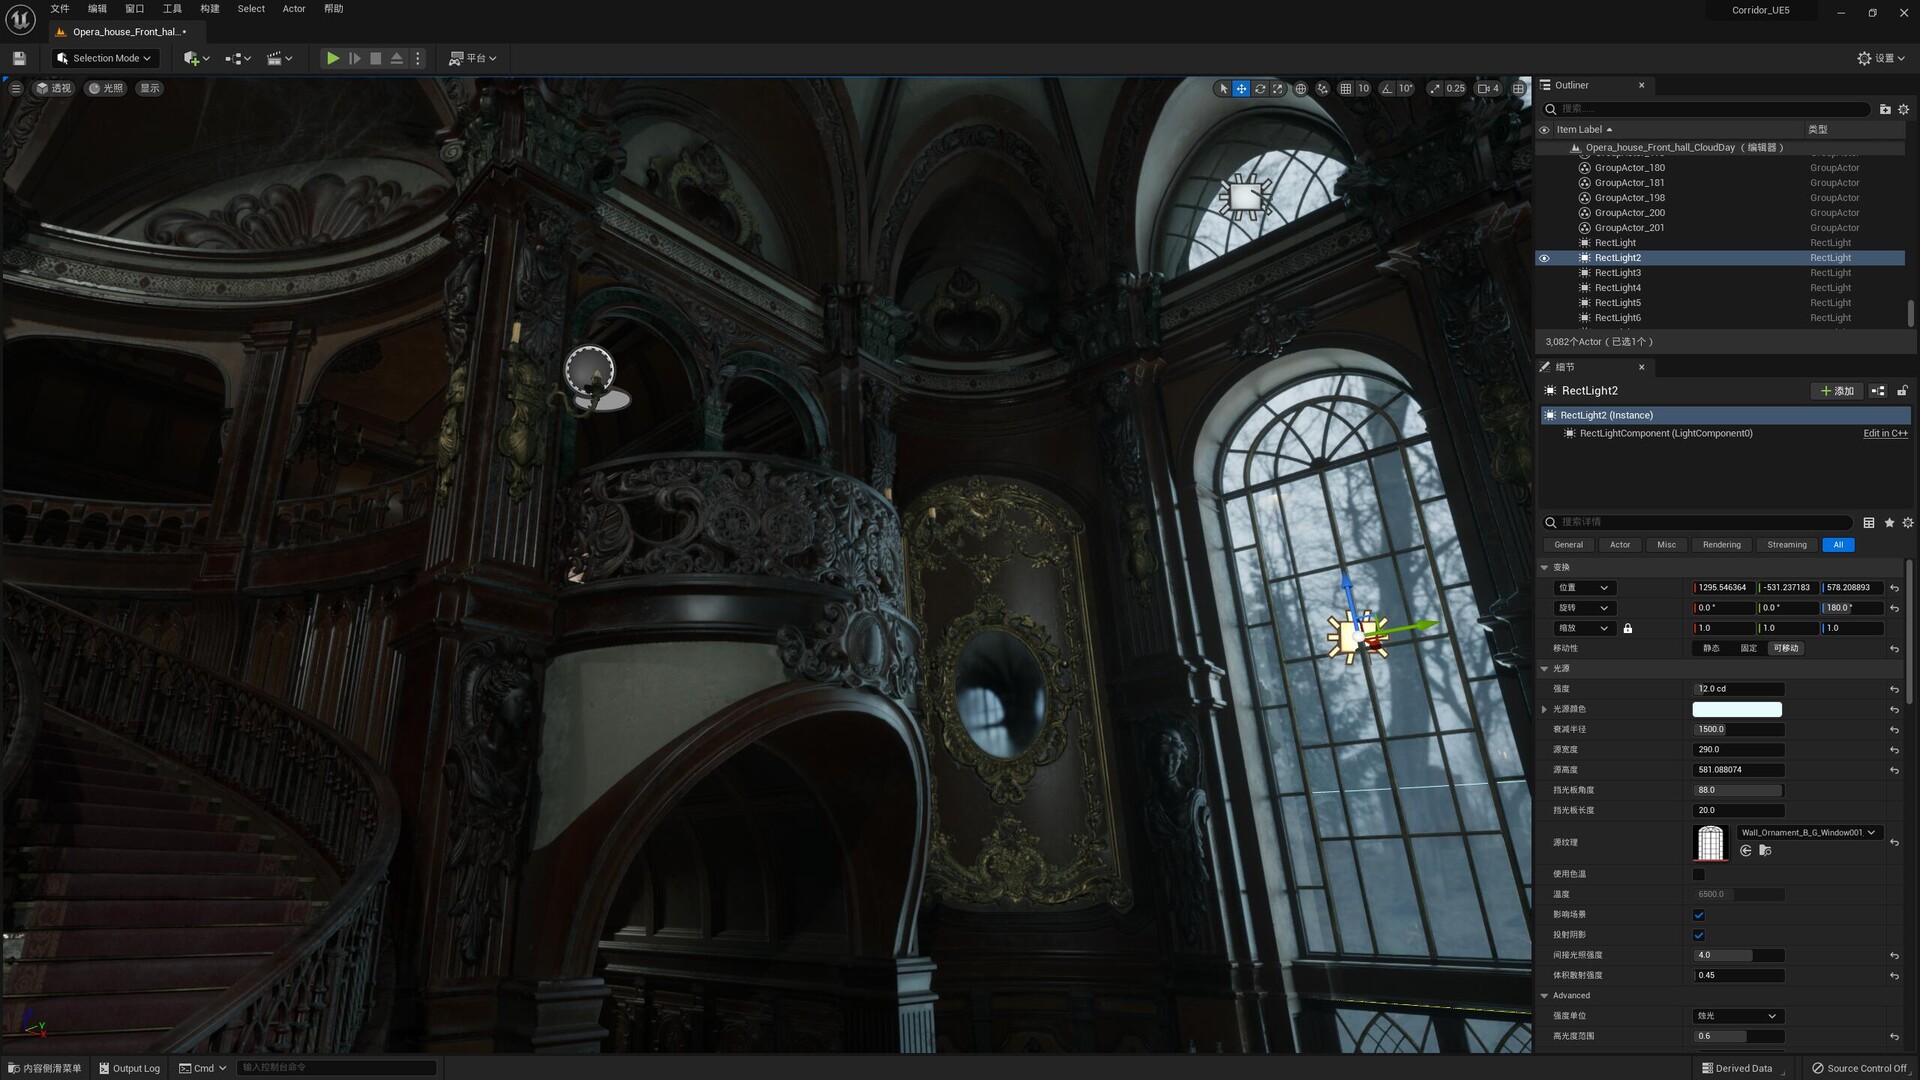Screen dimensions: 1920x1080
Task: Toggle world/local coordinate system globe icon
Action: 1301,89
